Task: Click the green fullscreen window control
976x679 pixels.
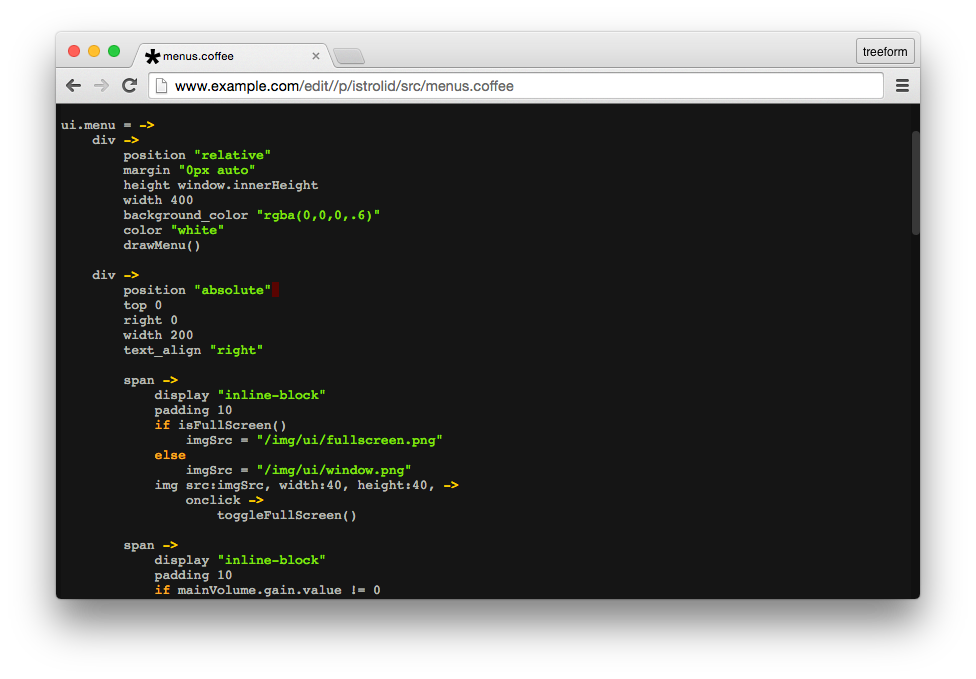Action: 113,49
